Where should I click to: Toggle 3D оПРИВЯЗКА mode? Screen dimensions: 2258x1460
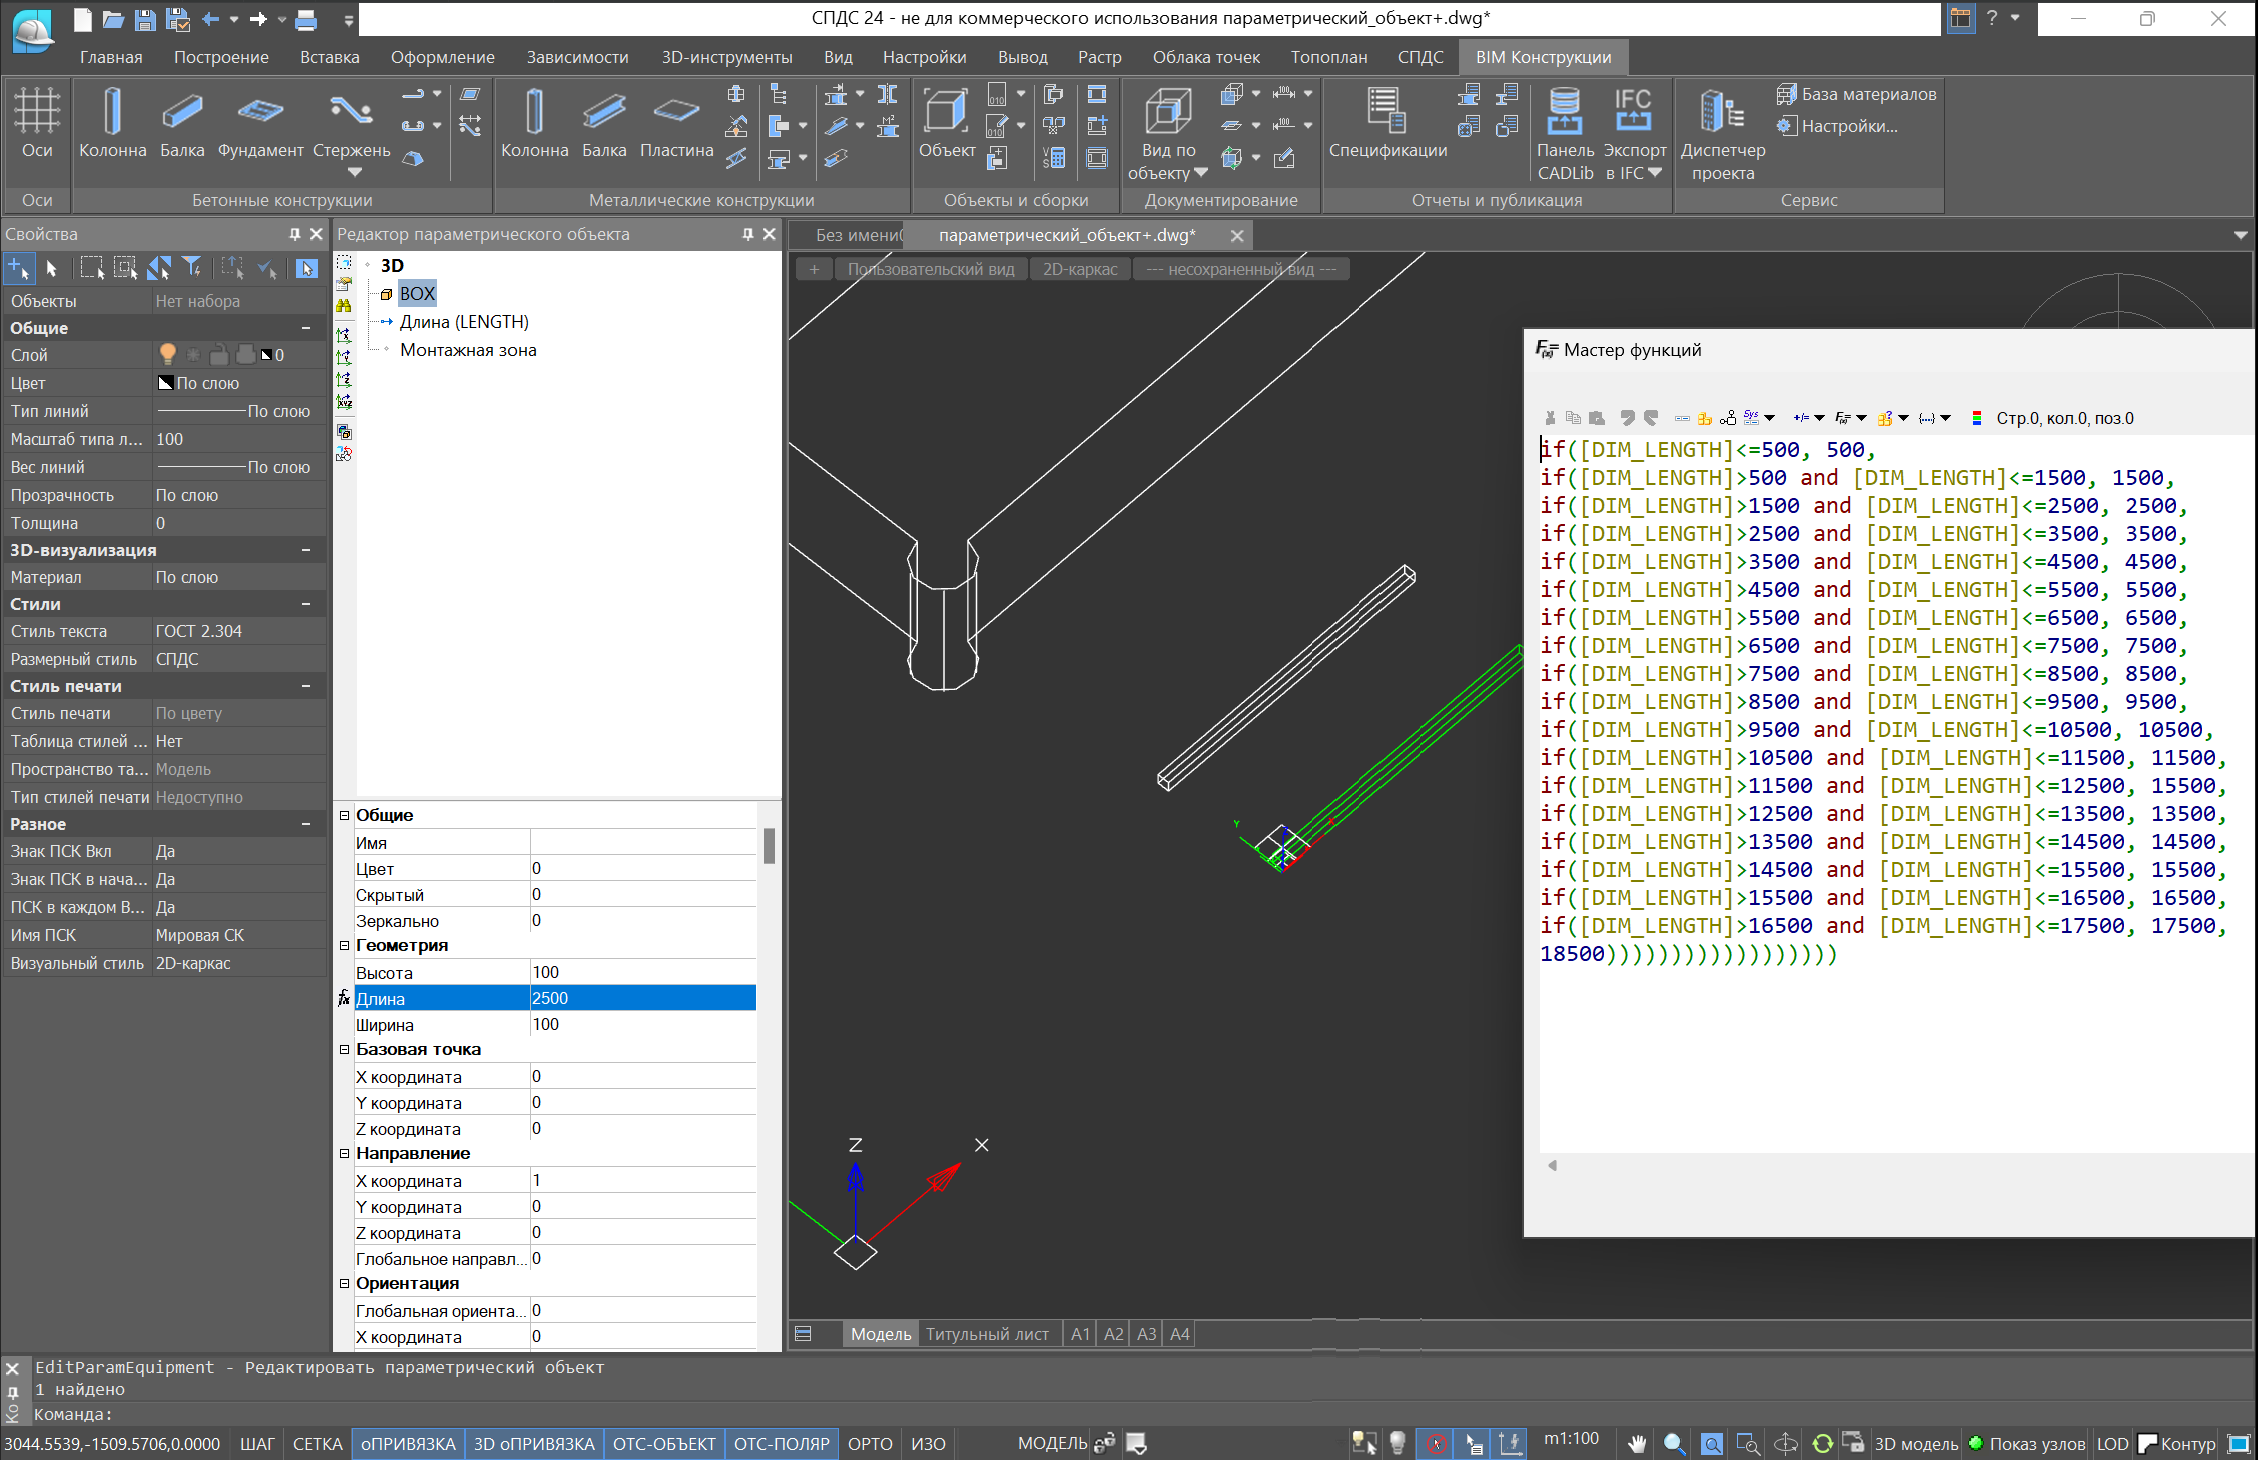(x=534, y=1444)
